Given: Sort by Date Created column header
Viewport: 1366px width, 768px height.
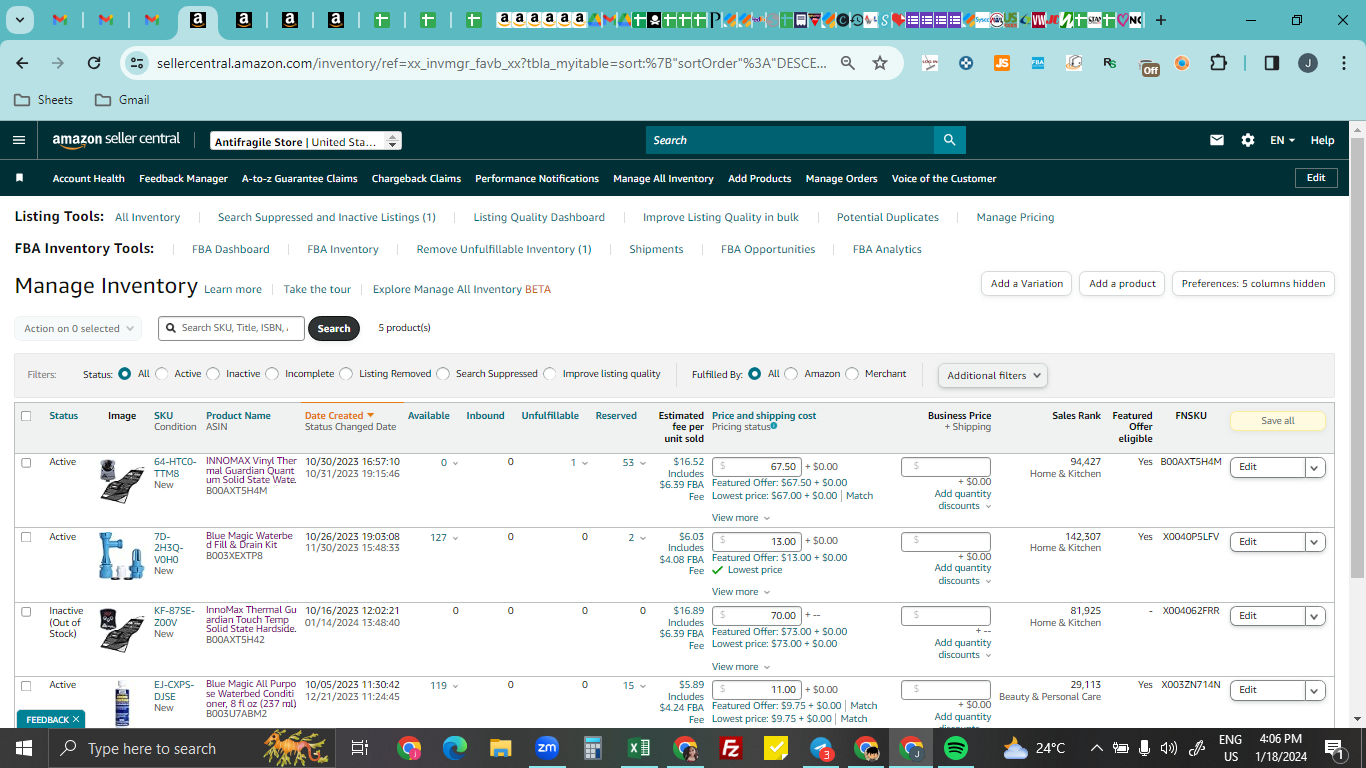Looking at the screenshot, I should click(x=339, y=416).
